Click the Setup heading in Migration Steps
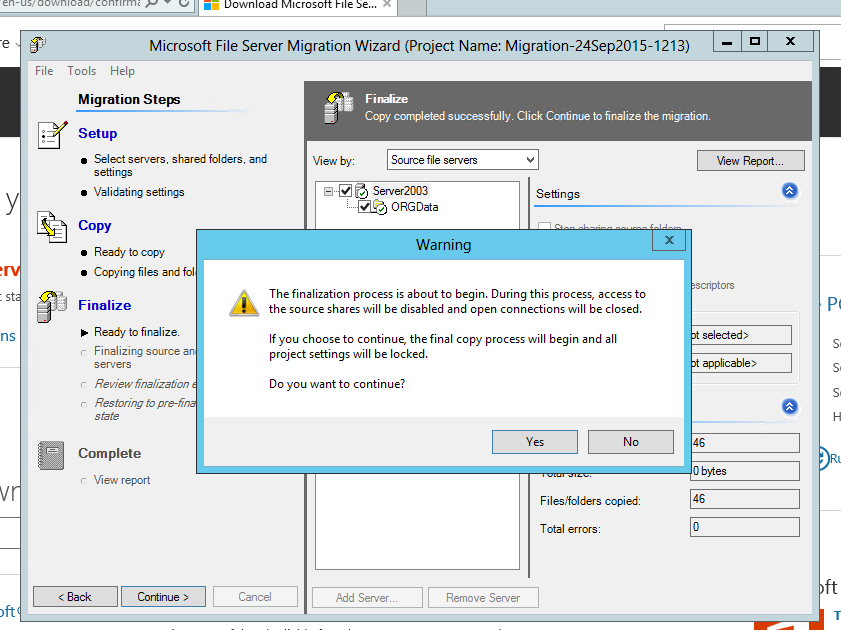Screen dimensions: 841x630 pyautogui.click(x=98, y=134)
